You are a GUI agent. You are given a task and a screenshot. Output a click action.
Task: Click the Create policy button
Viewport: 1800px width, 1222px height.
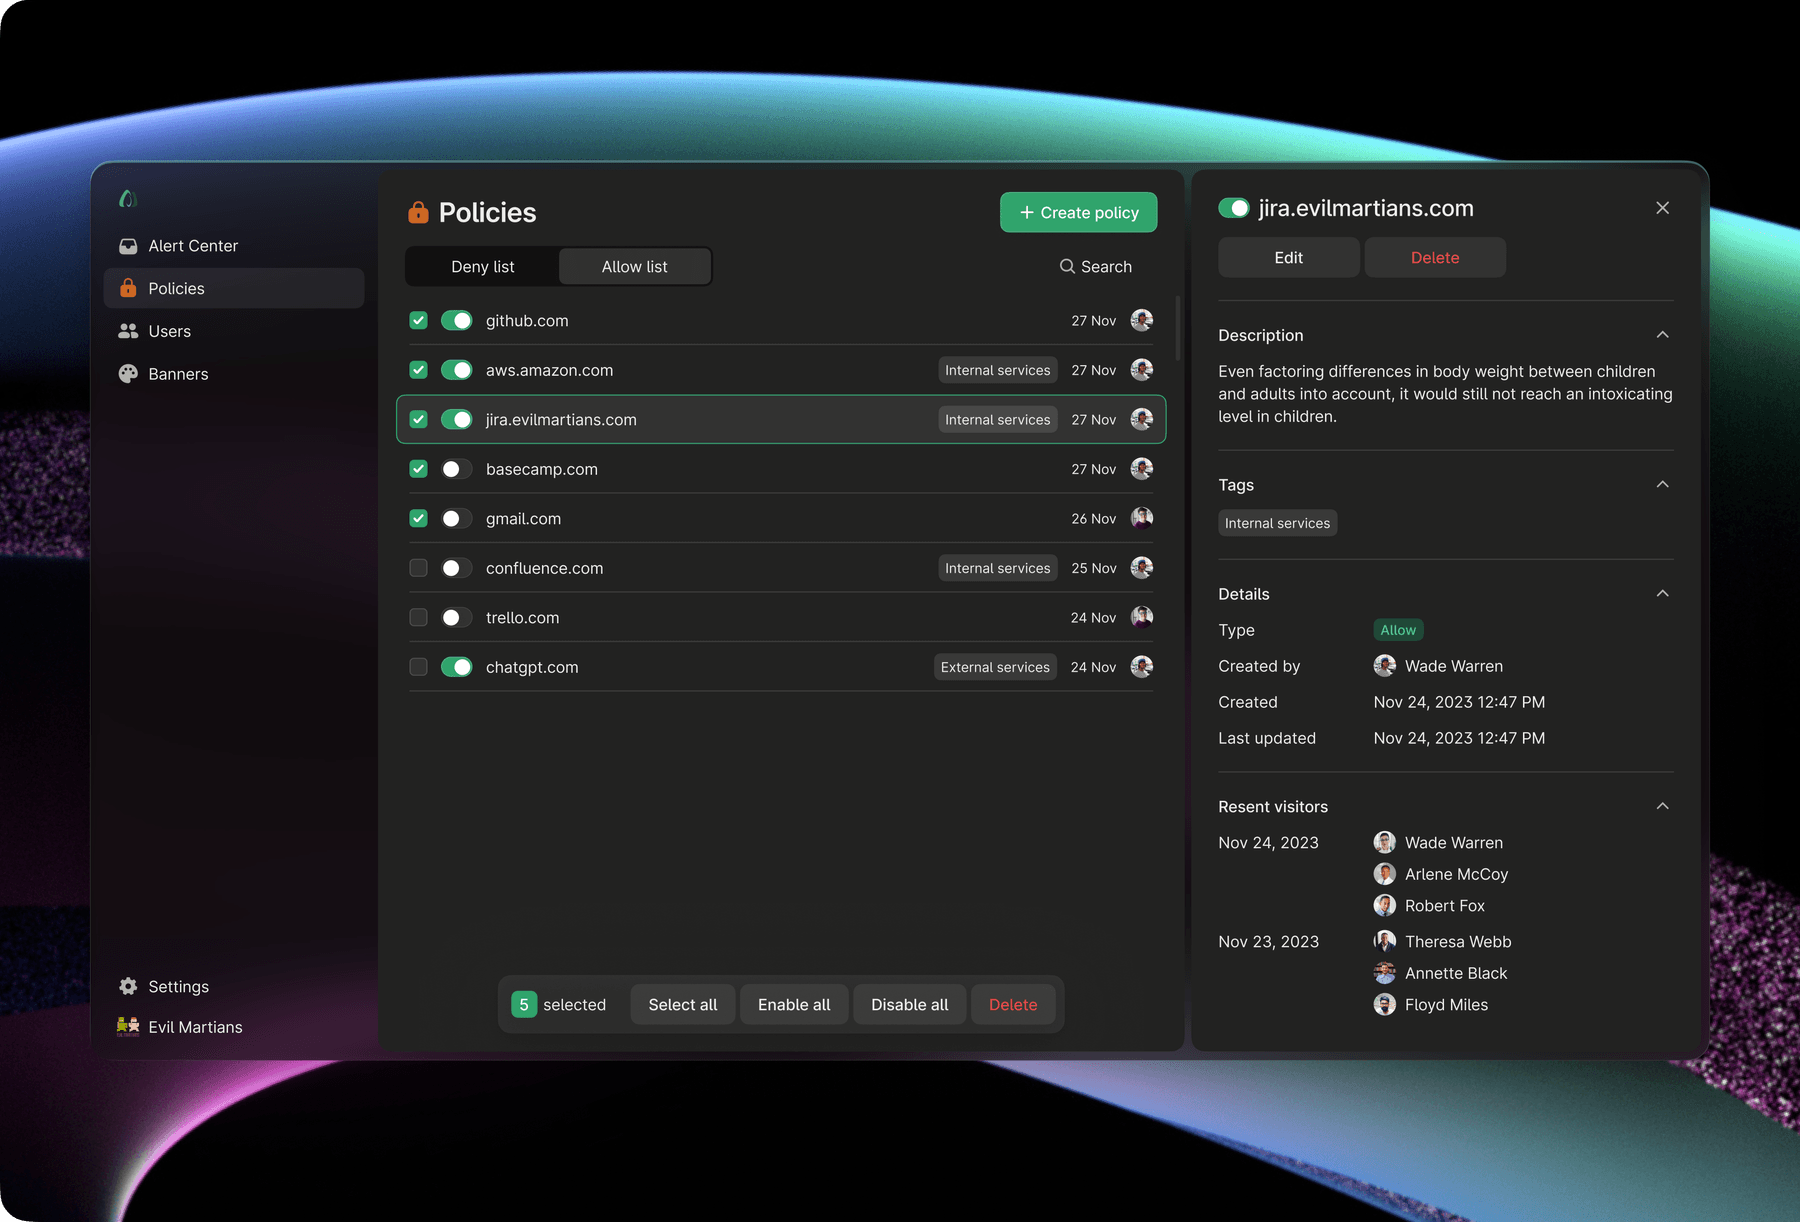[1078, 212]
